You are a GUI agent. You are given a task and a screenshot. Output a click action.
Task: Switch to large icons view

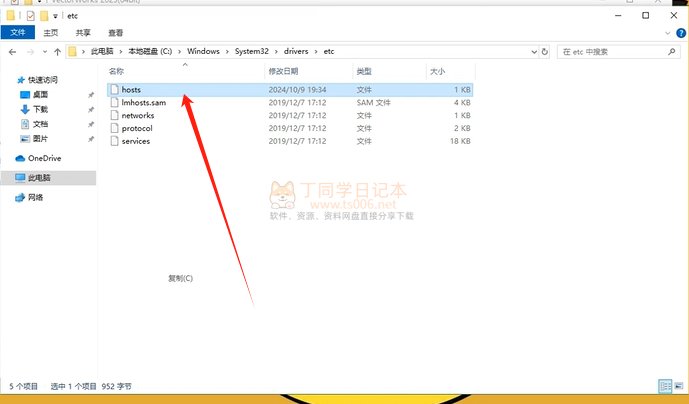click(679, 386)
